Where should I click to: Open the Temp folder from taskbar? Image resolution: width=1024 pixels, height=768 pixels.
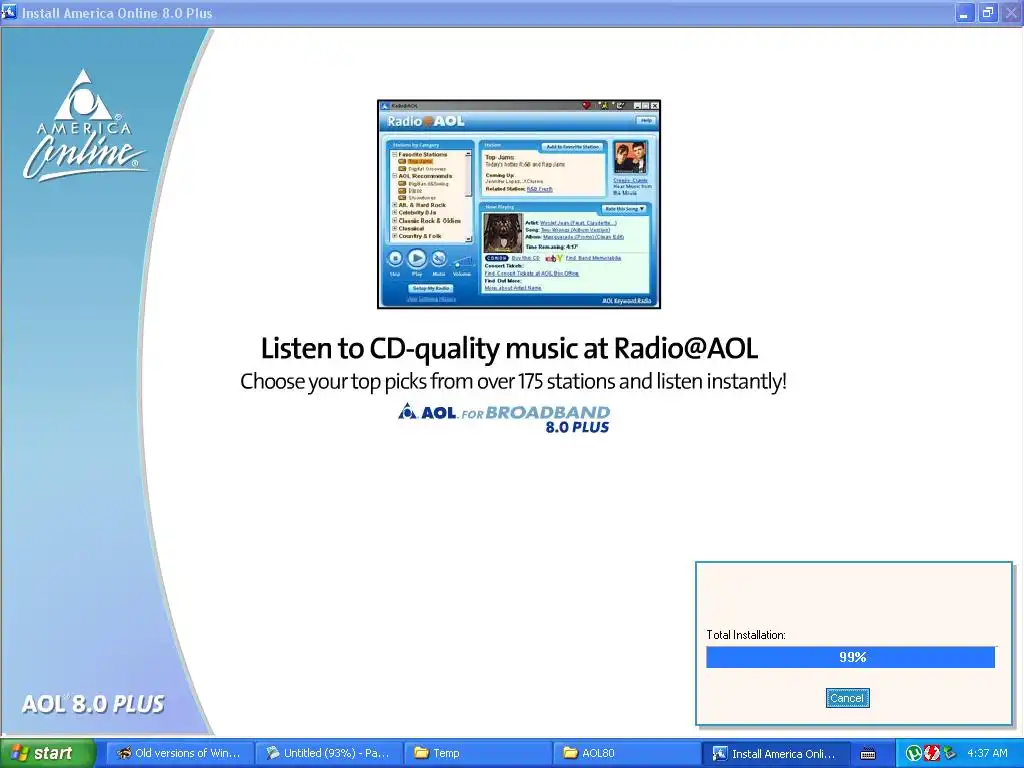(477, 753)
